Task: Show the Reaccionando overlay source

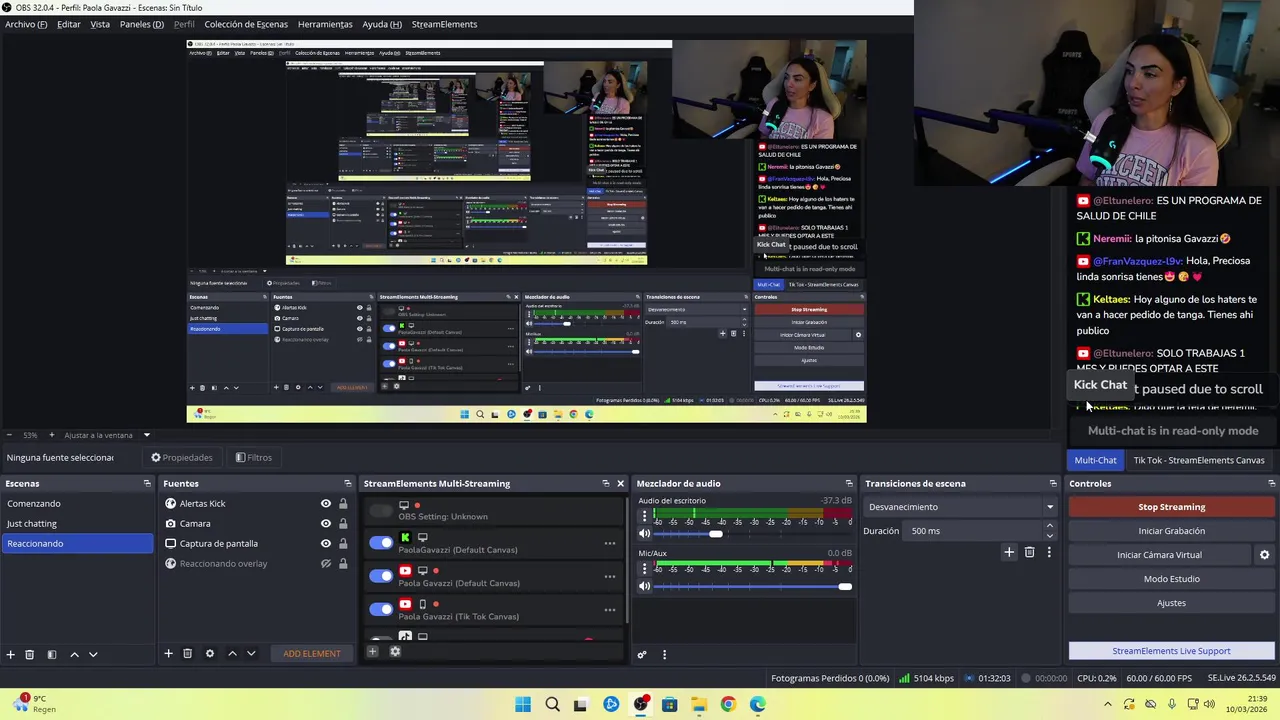Action: 325,563
